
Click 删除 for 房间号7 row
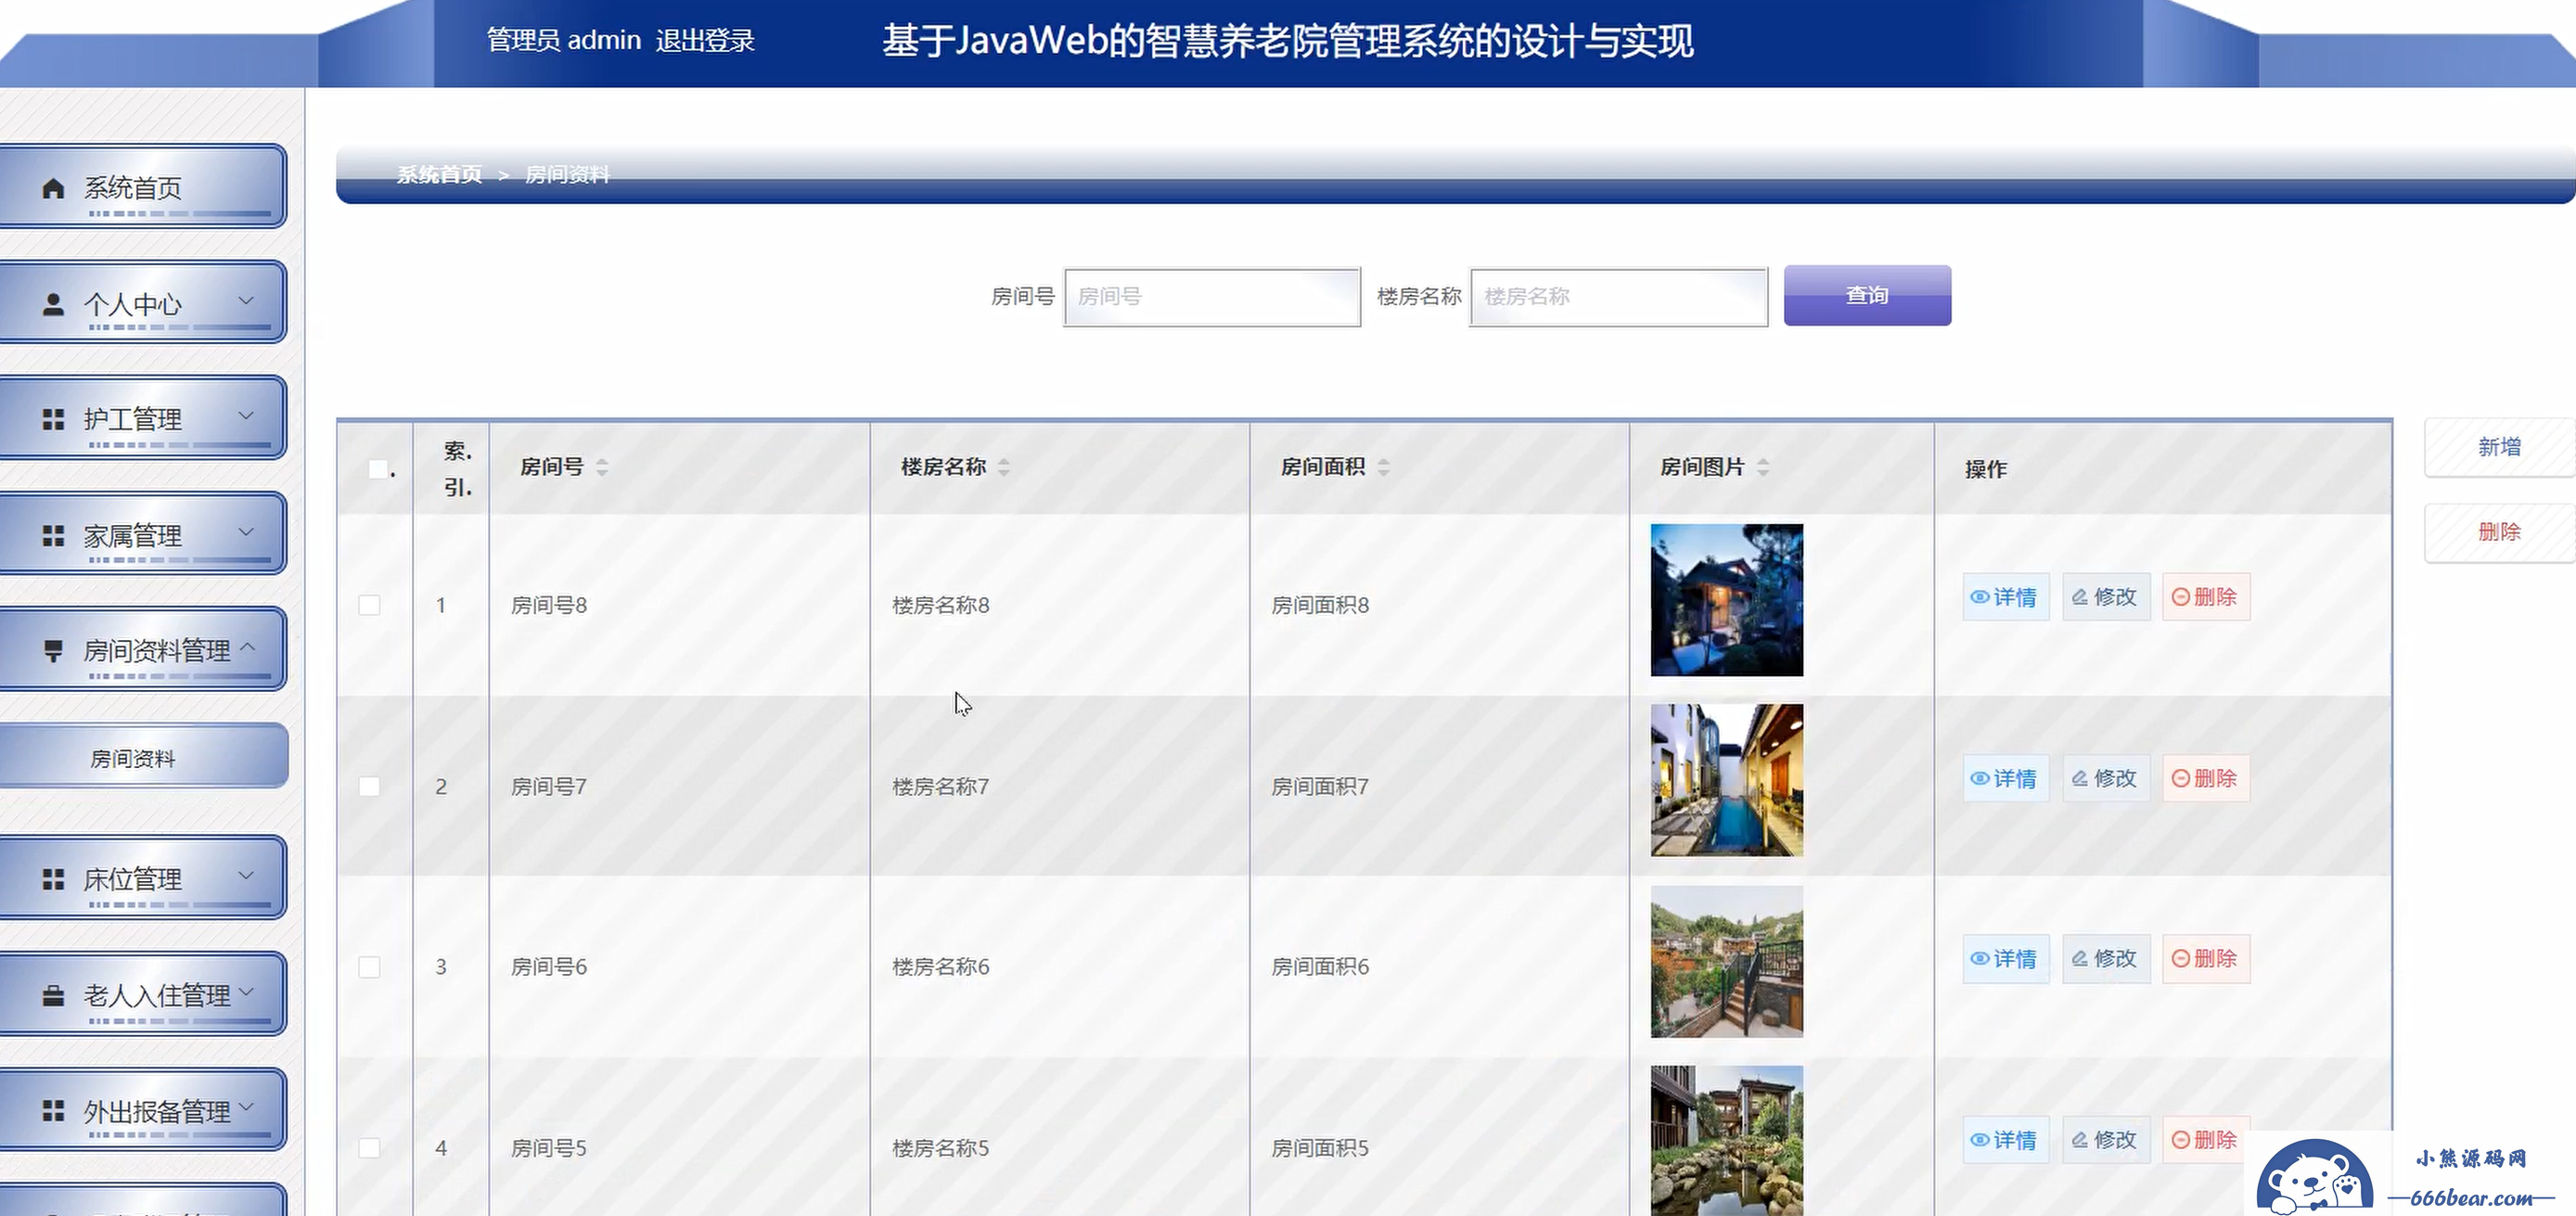click(2206, 778)
